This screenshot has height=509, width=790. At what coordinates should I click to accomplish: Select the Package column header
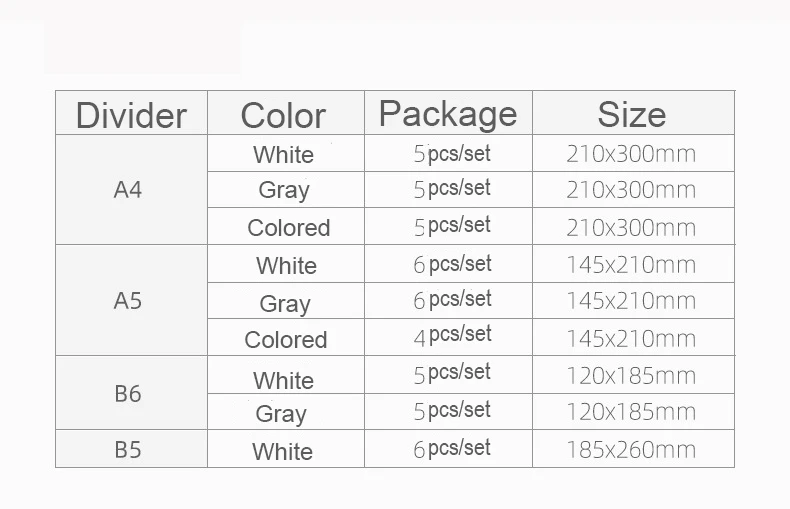[448, 114]
